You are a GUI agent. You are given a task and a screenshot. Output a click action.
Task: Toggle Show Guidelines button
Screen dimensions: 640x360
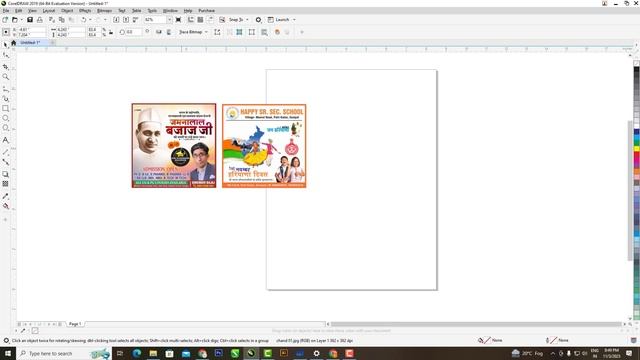pos(210,20)
